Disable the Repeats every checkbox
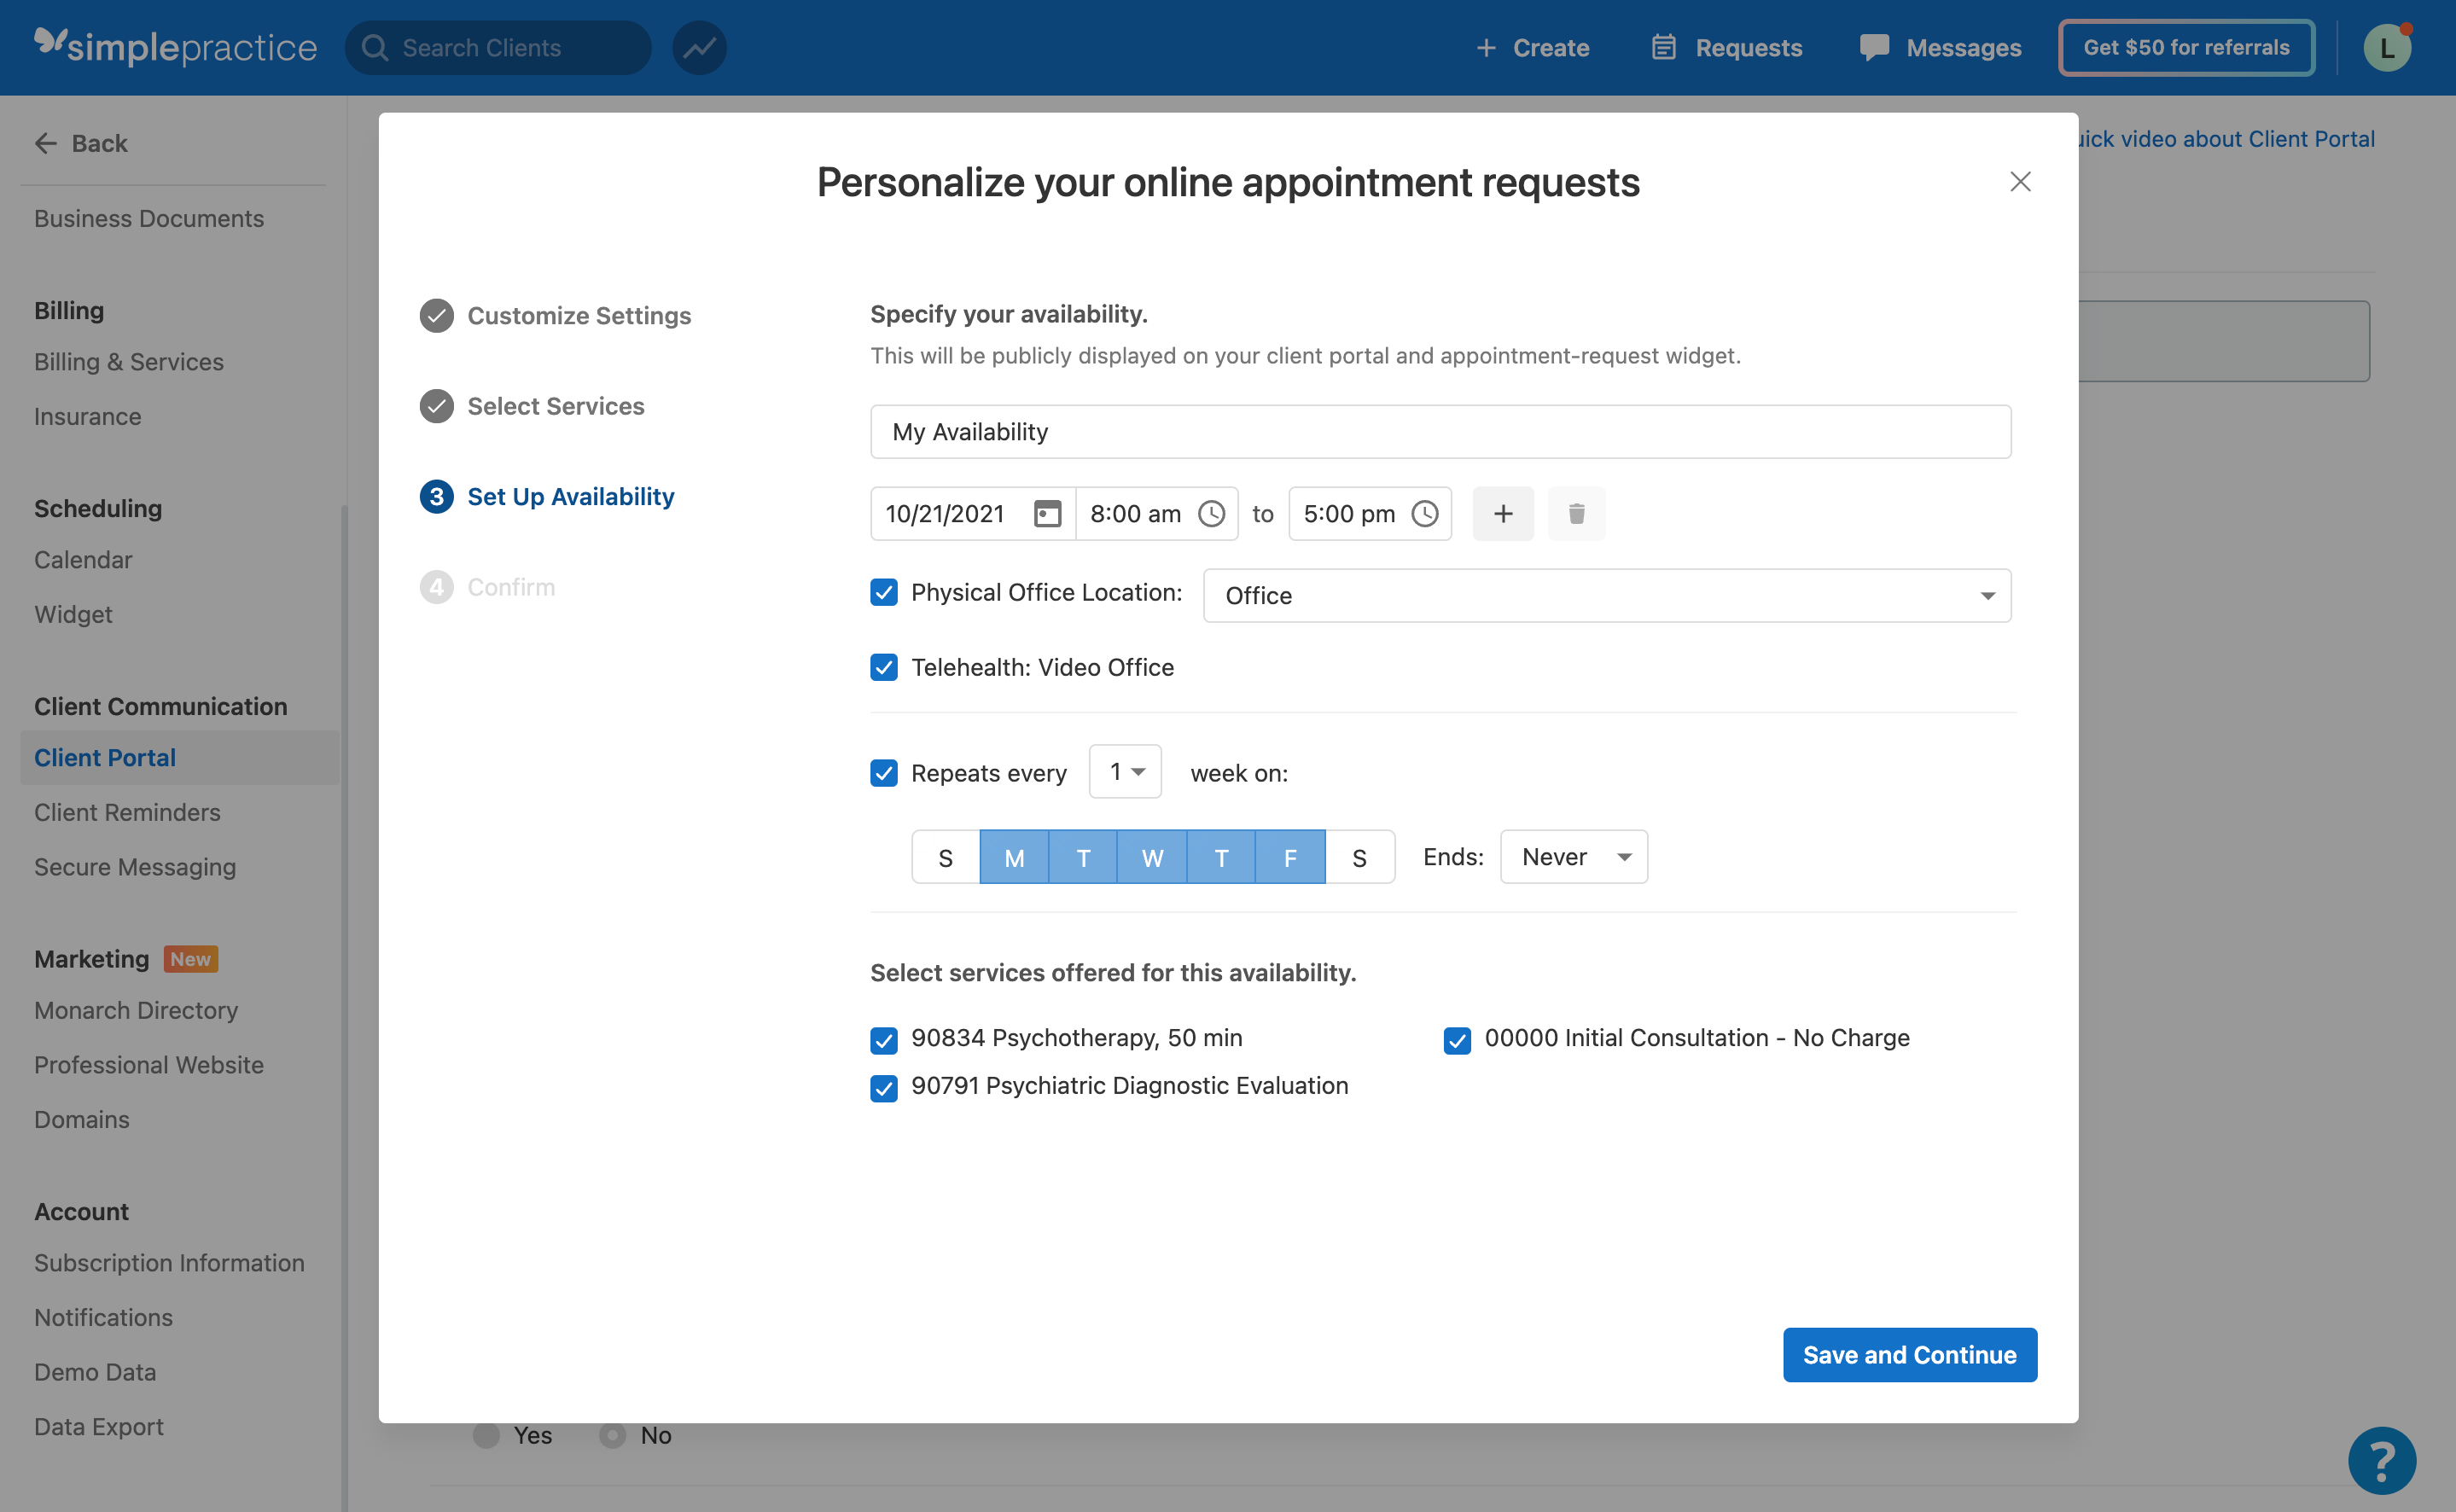2456x1512 pixels. point(884,772)
